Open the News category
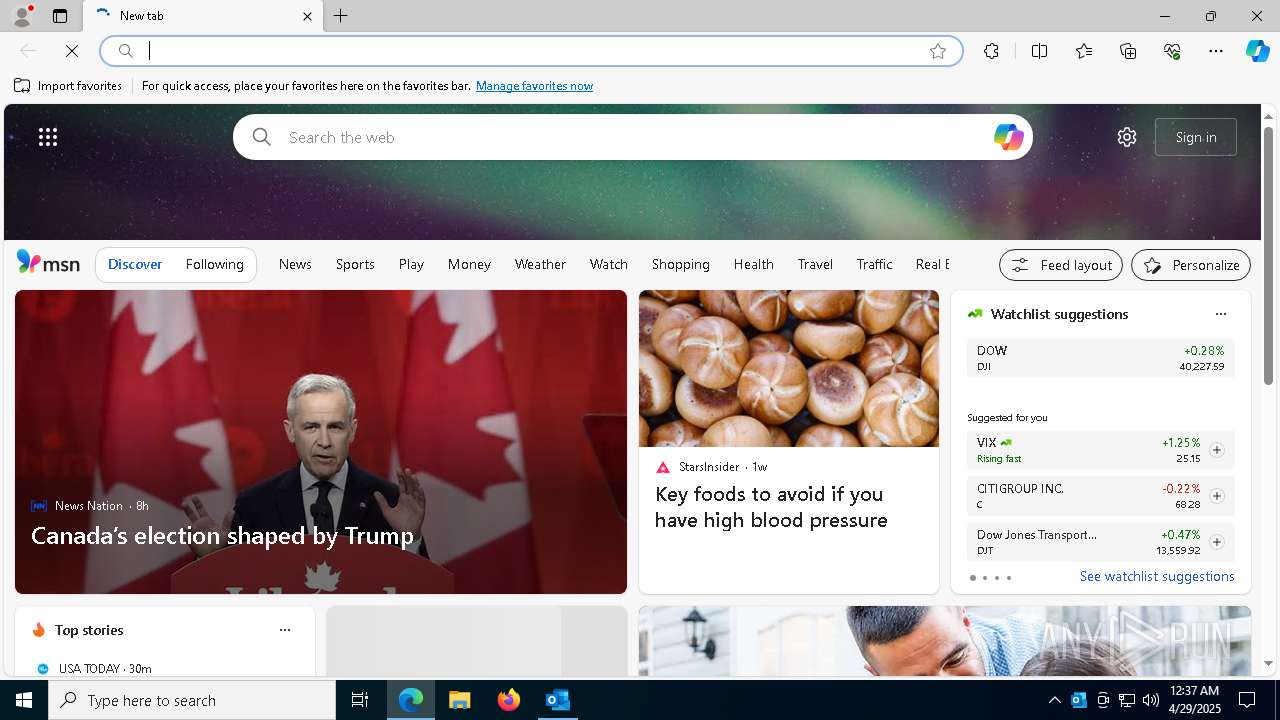The width and height of the screenshot is (1280, 720). coord(295,264)
